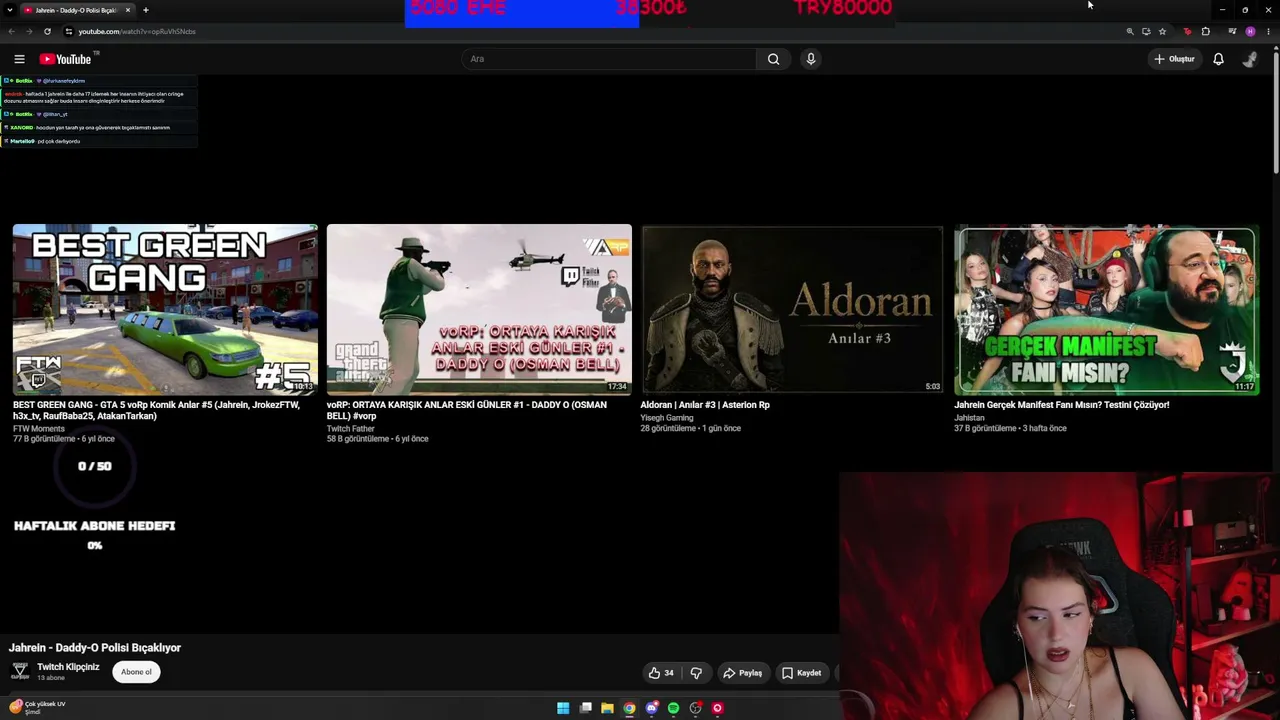The image size is (1280, 720).
Task: Share the video with Paylaş
Action: point(742,673)
